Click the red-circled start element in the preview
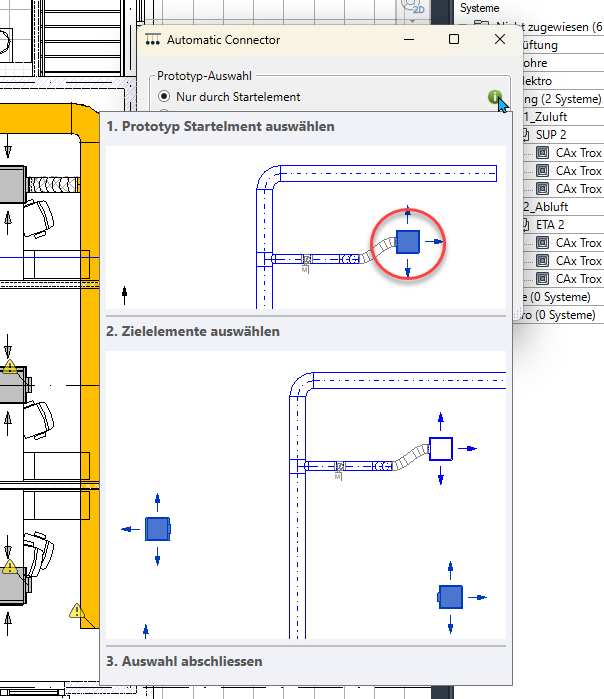The height and width of the screenshot is (699, 604). (x=407, y=241)
